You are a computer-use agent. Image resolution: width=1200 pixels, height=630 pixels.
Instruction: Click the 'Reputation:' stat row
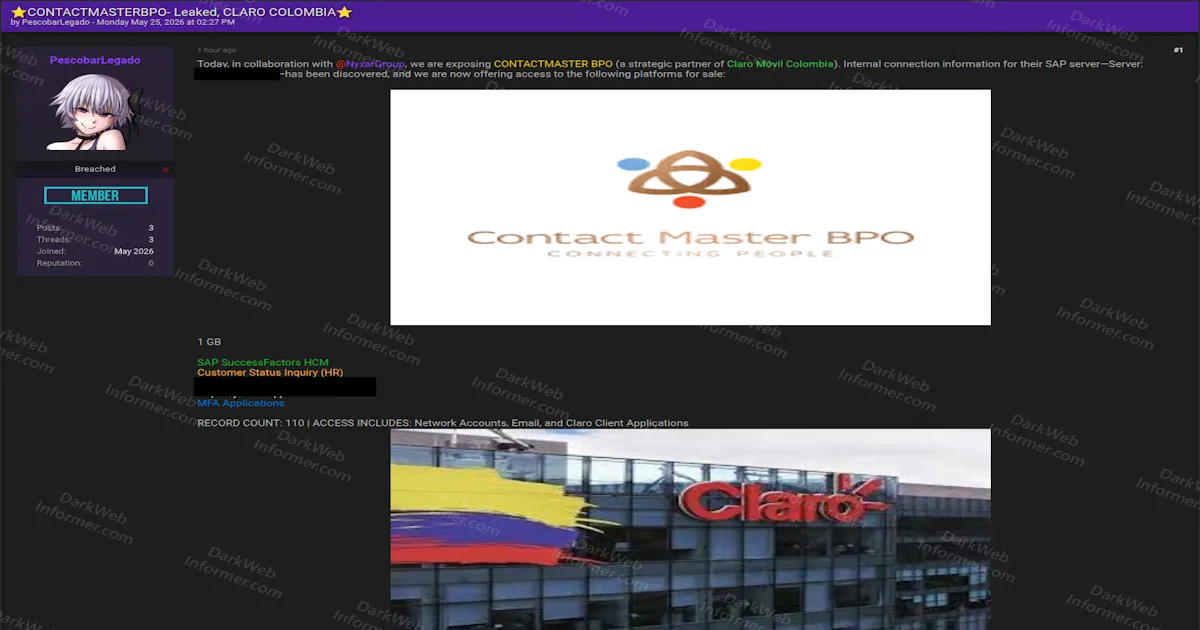95,264
